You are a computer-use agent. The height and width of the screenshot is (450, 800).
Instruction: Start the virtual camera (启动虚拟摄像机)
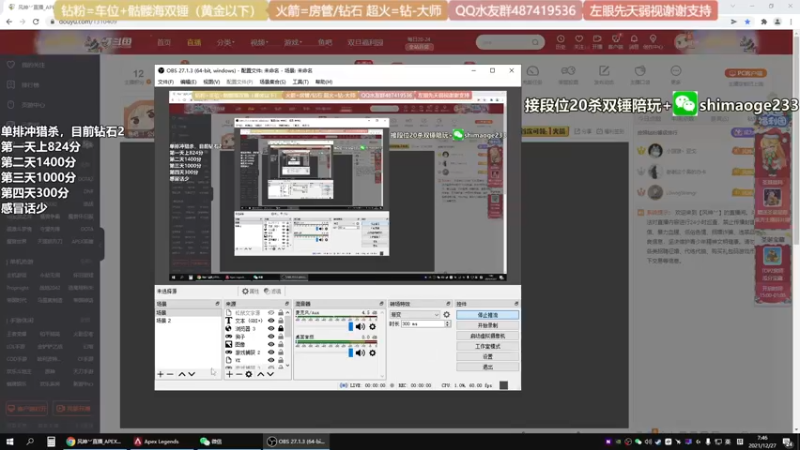coord(488,336)
